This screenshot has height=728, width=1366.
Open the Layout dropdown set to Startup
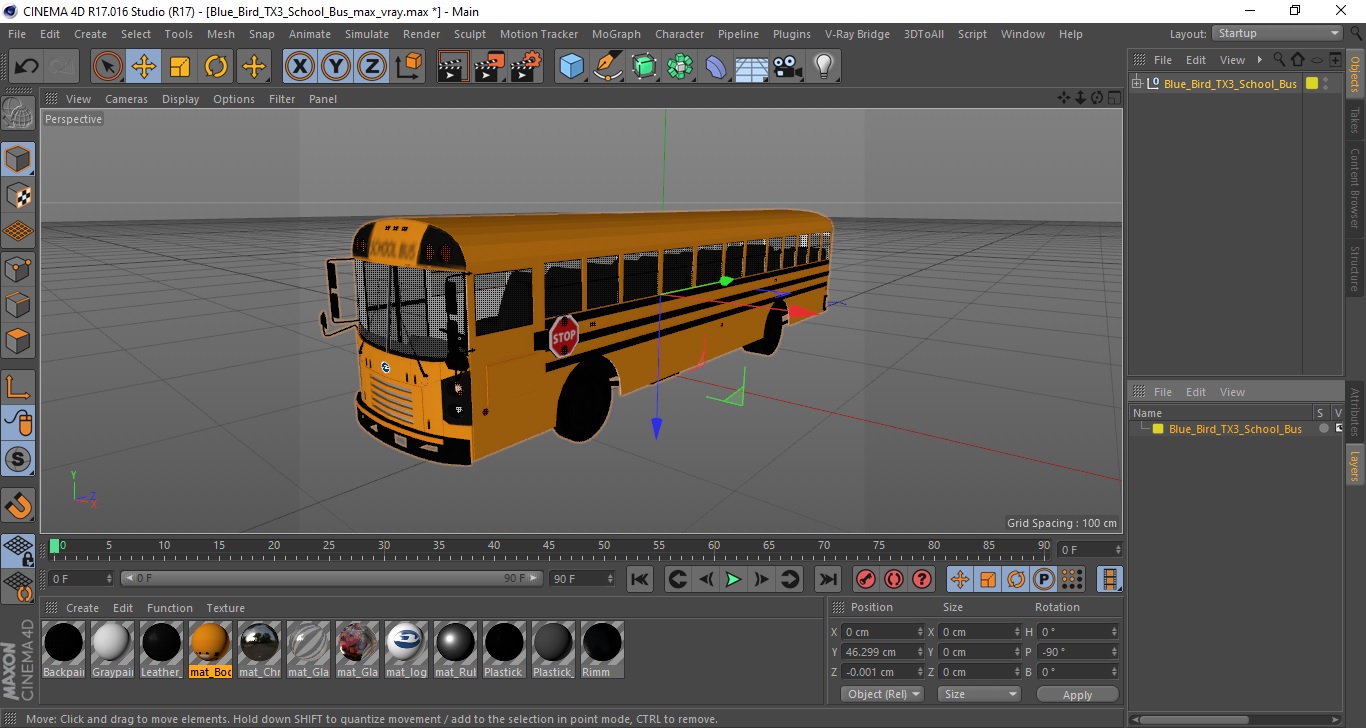[x=1276, y=33]
